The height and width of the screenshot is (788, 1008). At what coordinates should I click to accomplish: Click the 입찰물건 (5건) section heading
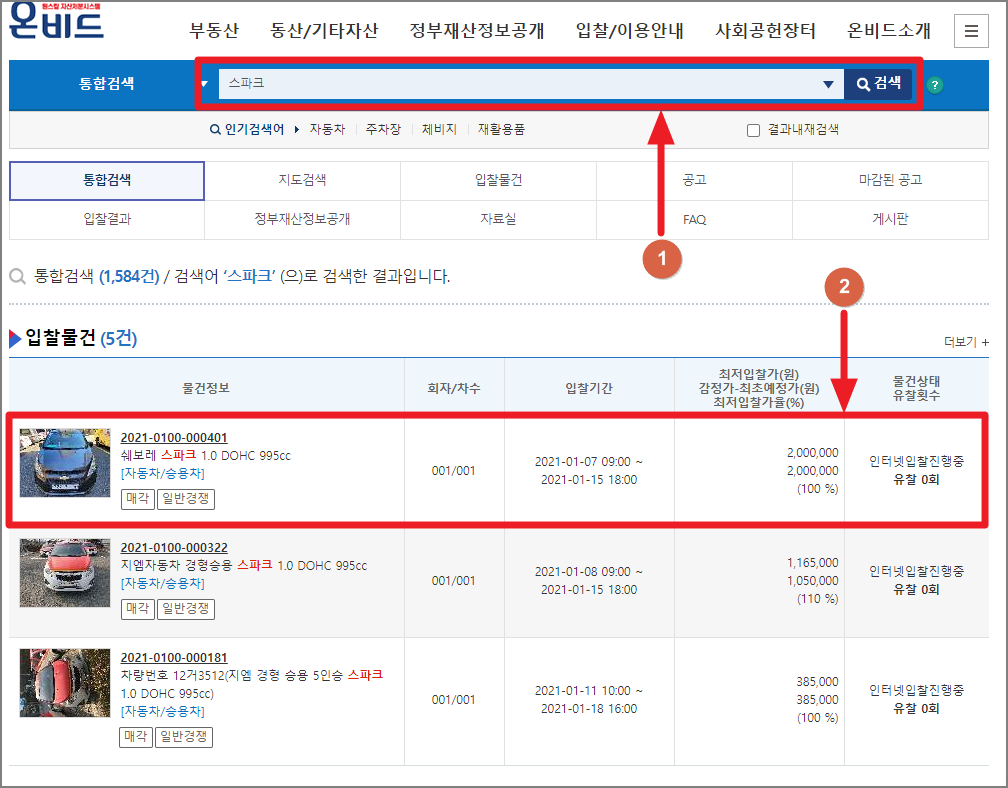(x=80, y=338)
